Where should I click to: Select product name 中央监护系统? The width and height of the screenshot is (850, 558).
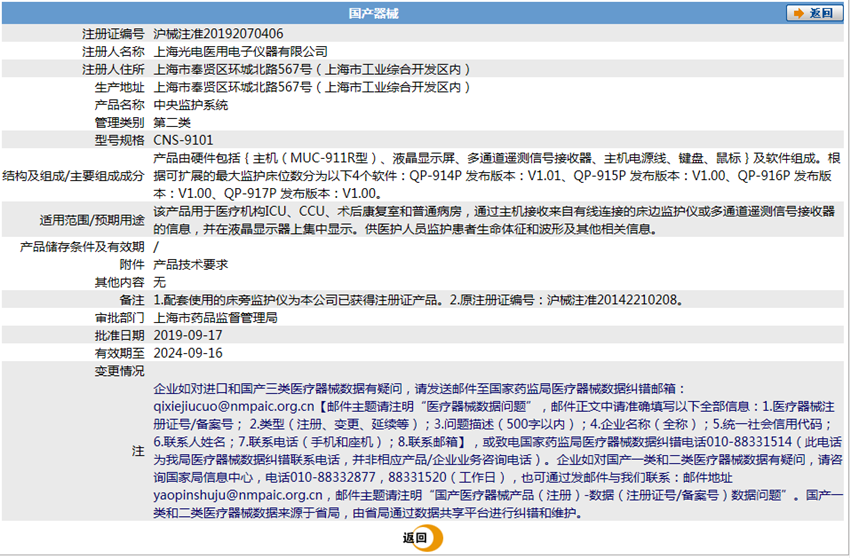pyautogui.click(x=190, y=105)
